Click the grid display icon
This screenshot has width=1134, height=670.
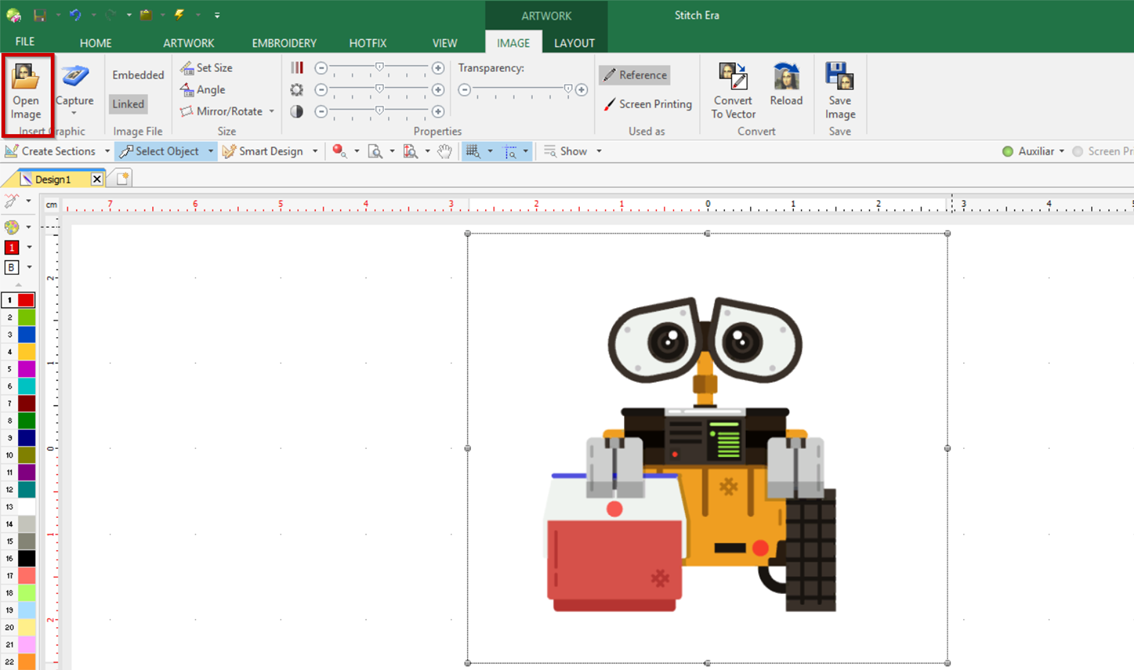click(x=473, y=151)
